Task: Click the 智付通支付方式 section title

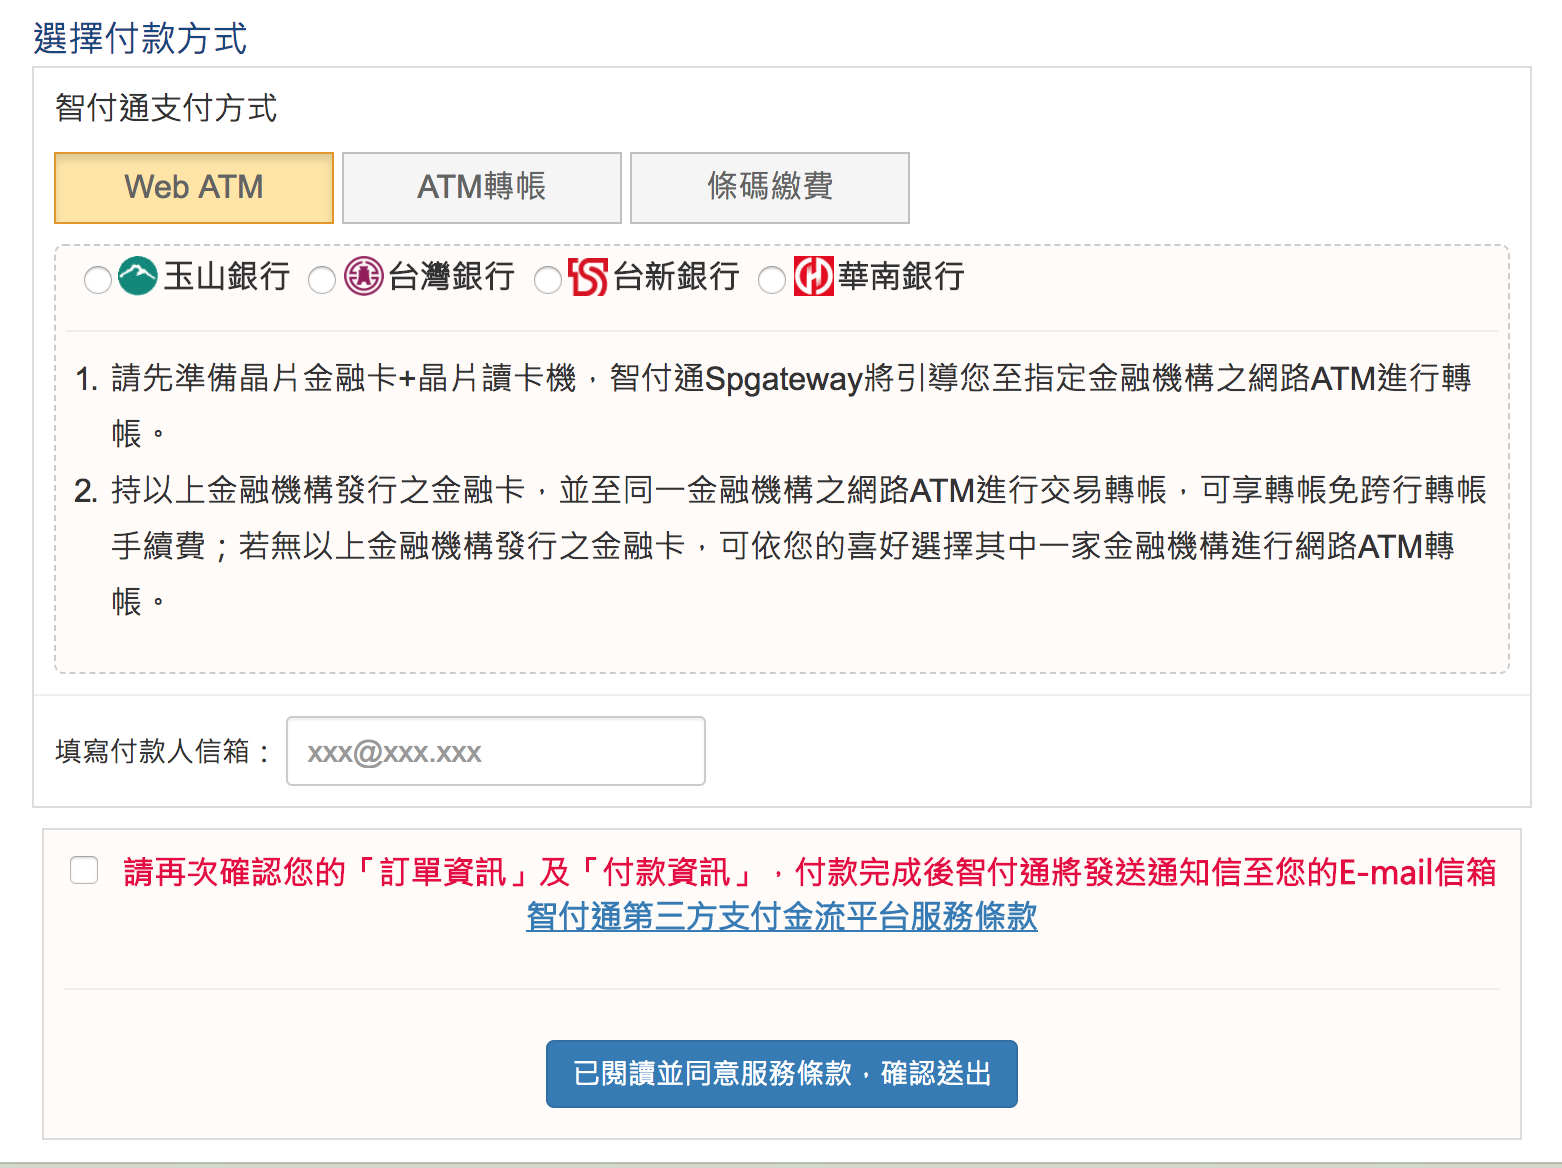Action: 166,108
